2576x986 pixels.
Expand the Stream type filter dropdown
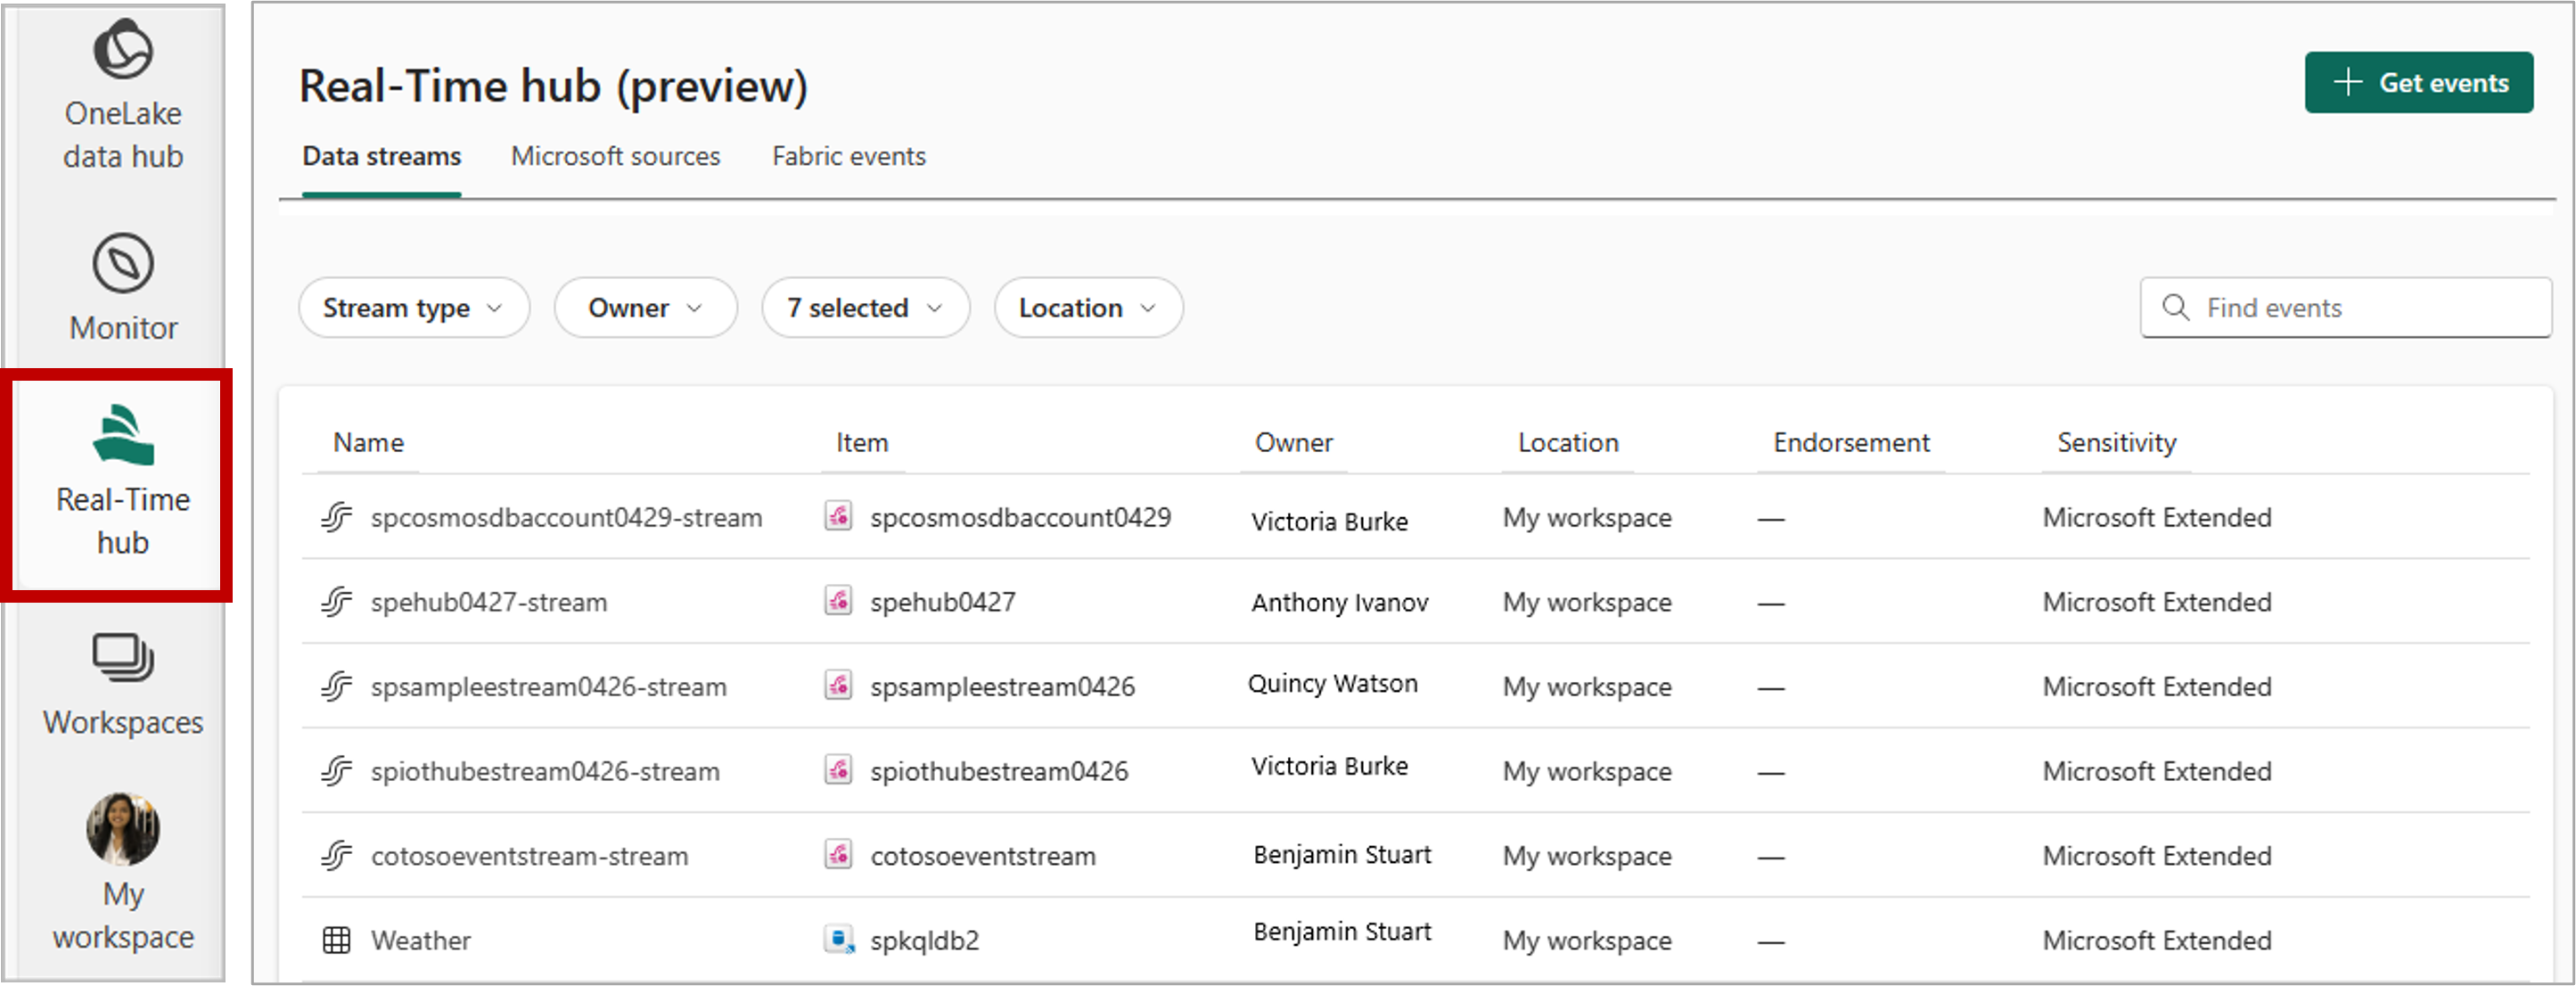(413, 308)
